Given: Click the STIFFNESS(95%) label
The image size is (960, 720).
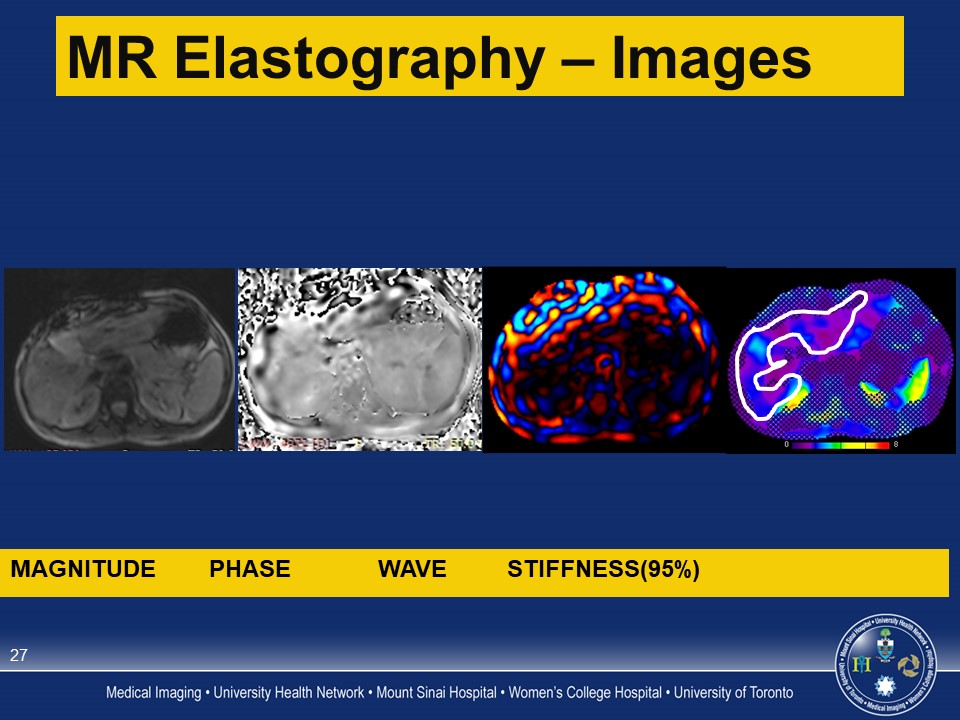Looking at the screenshot, I should [x=603, y=570].
